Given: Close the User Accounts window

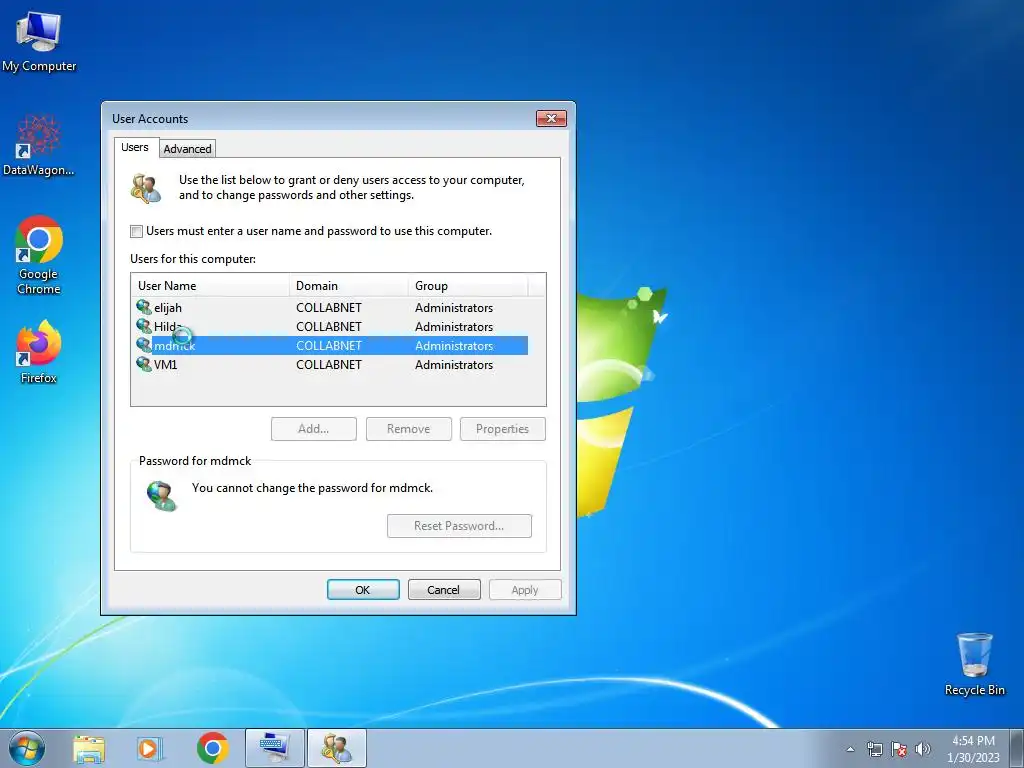Looking at the screenshot, I should (x=551, y=118).
